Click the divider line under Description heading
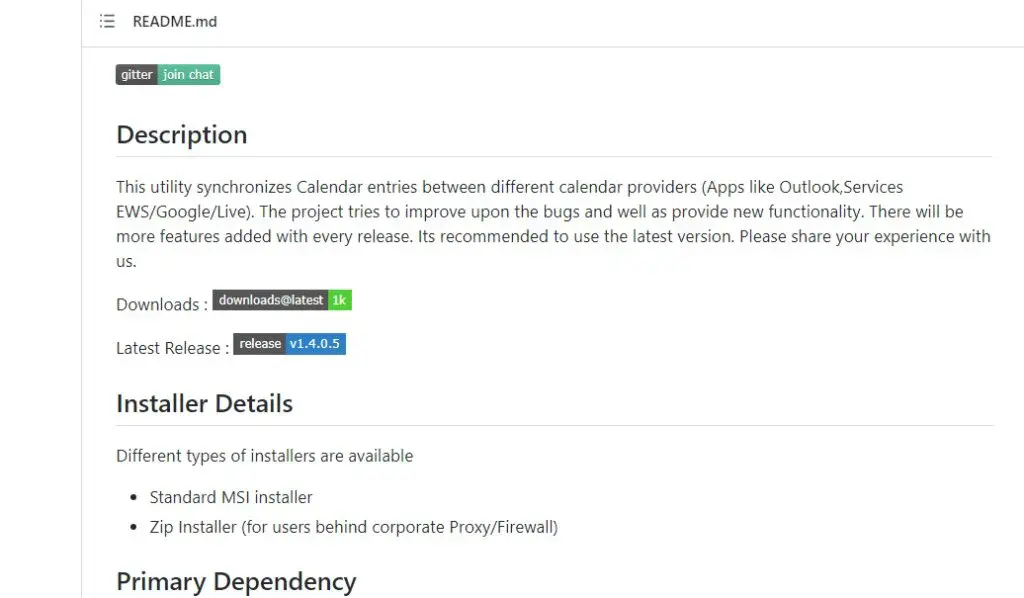Screen dimensions: 1024x598 [554, 157]
